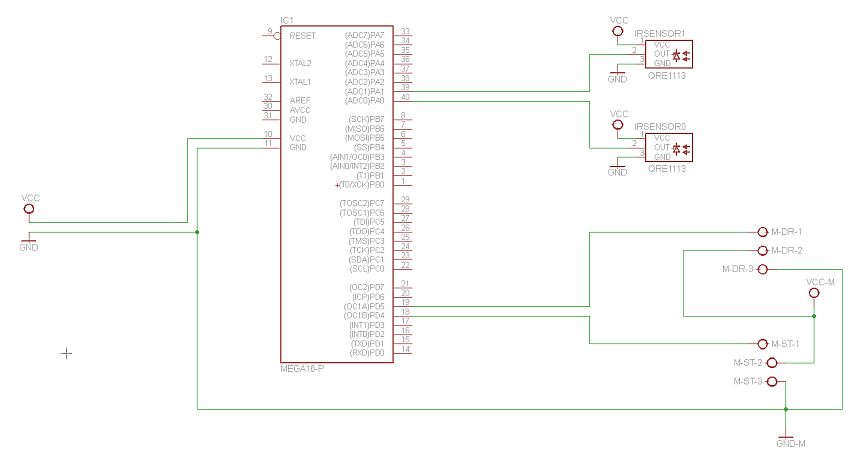This screenshot has height=469, width=866.
Task: Click the (T0/XCK)PB0 pin label
Action: click(x=362, y=185)
